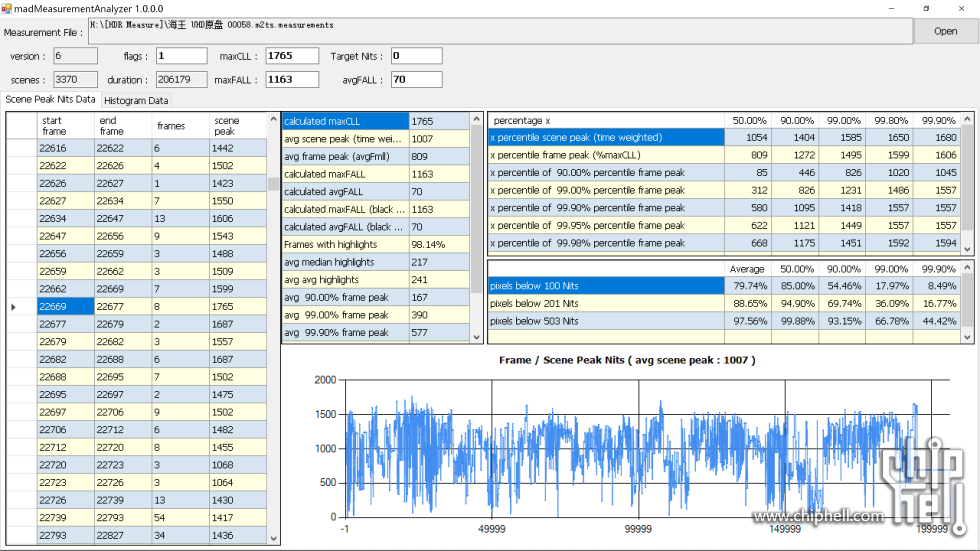Focus the Target Nits input field
Viewport: 980px width, 551px height.
pos(416,56)
